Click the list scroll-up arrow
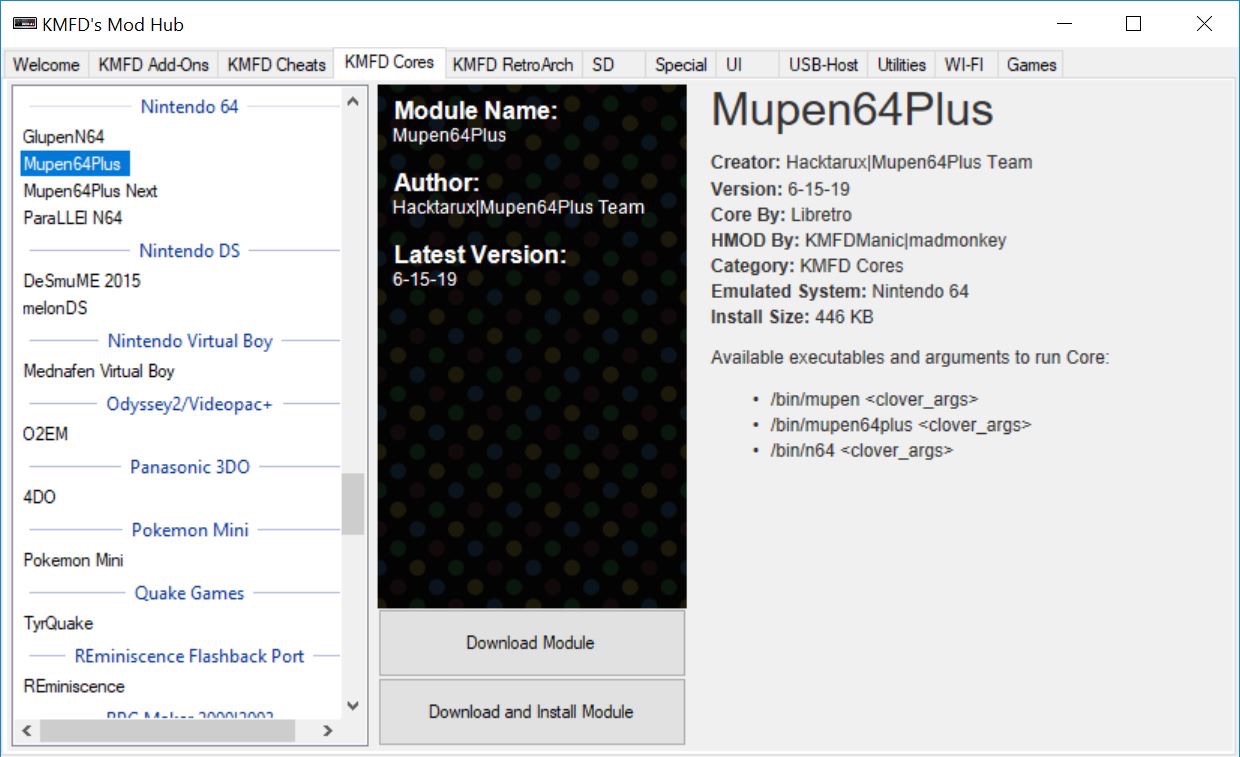Viewport: 1240px width, 757px height. 352,101
